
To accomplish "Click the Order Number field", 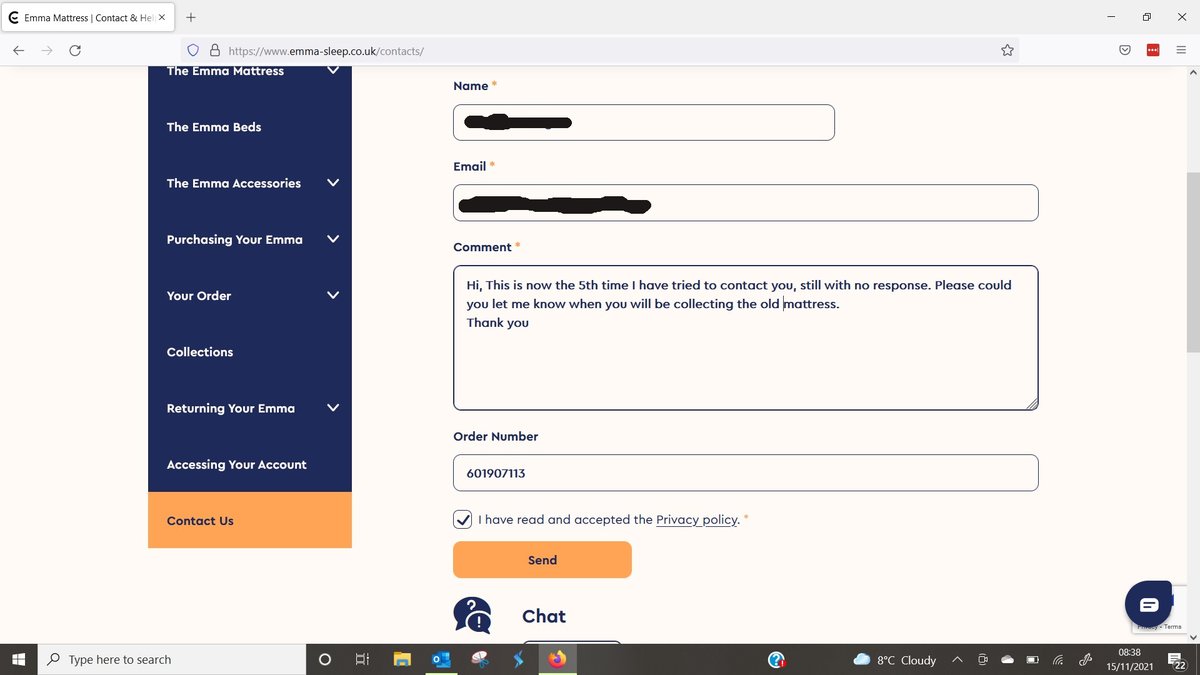I will (746, 473).
